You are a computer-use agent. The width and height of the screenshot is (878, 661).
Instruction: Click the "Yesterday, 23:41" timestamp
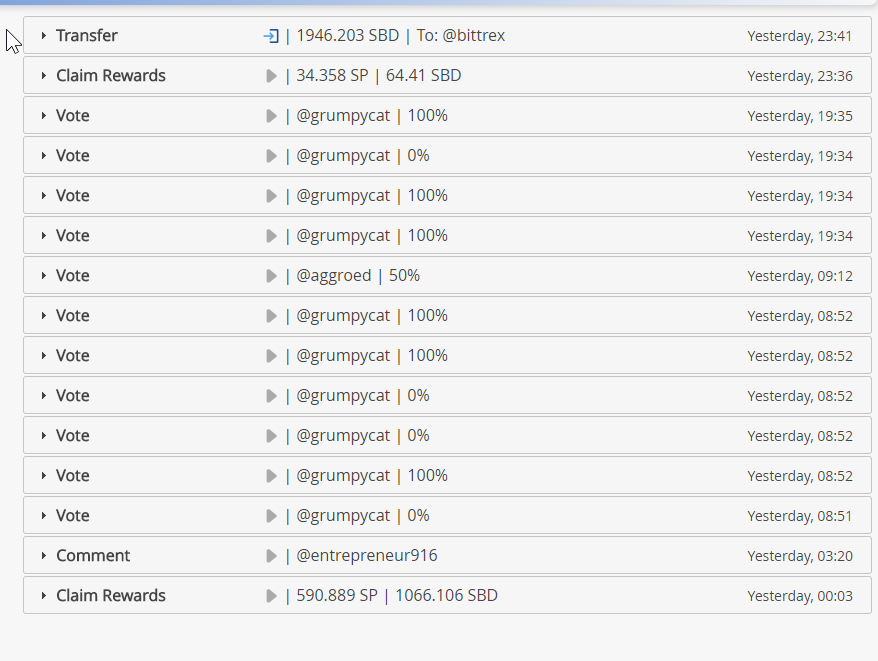pyautogui.click(x=799, y=36)
